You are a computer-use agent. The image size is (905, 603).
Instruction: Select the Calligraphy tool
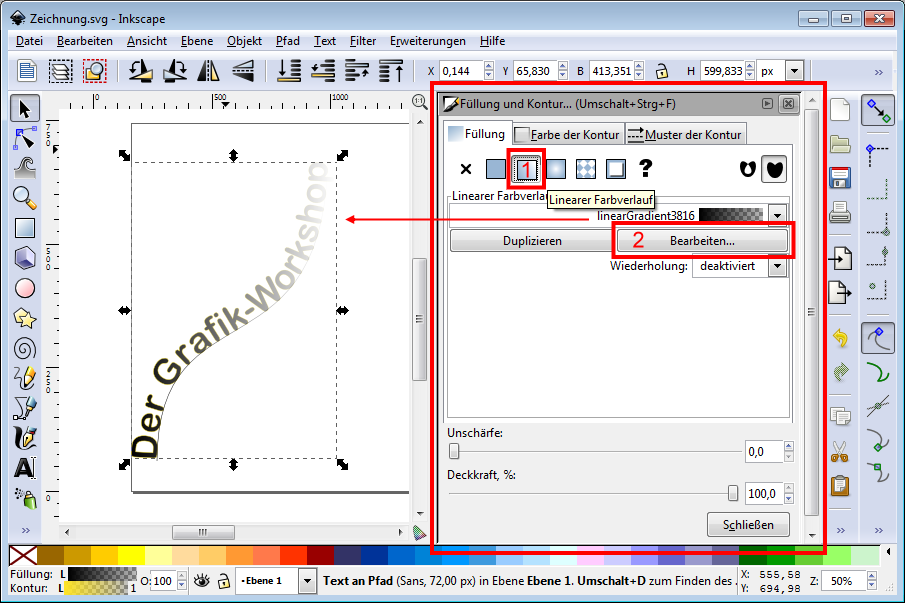tap(24, 438)
